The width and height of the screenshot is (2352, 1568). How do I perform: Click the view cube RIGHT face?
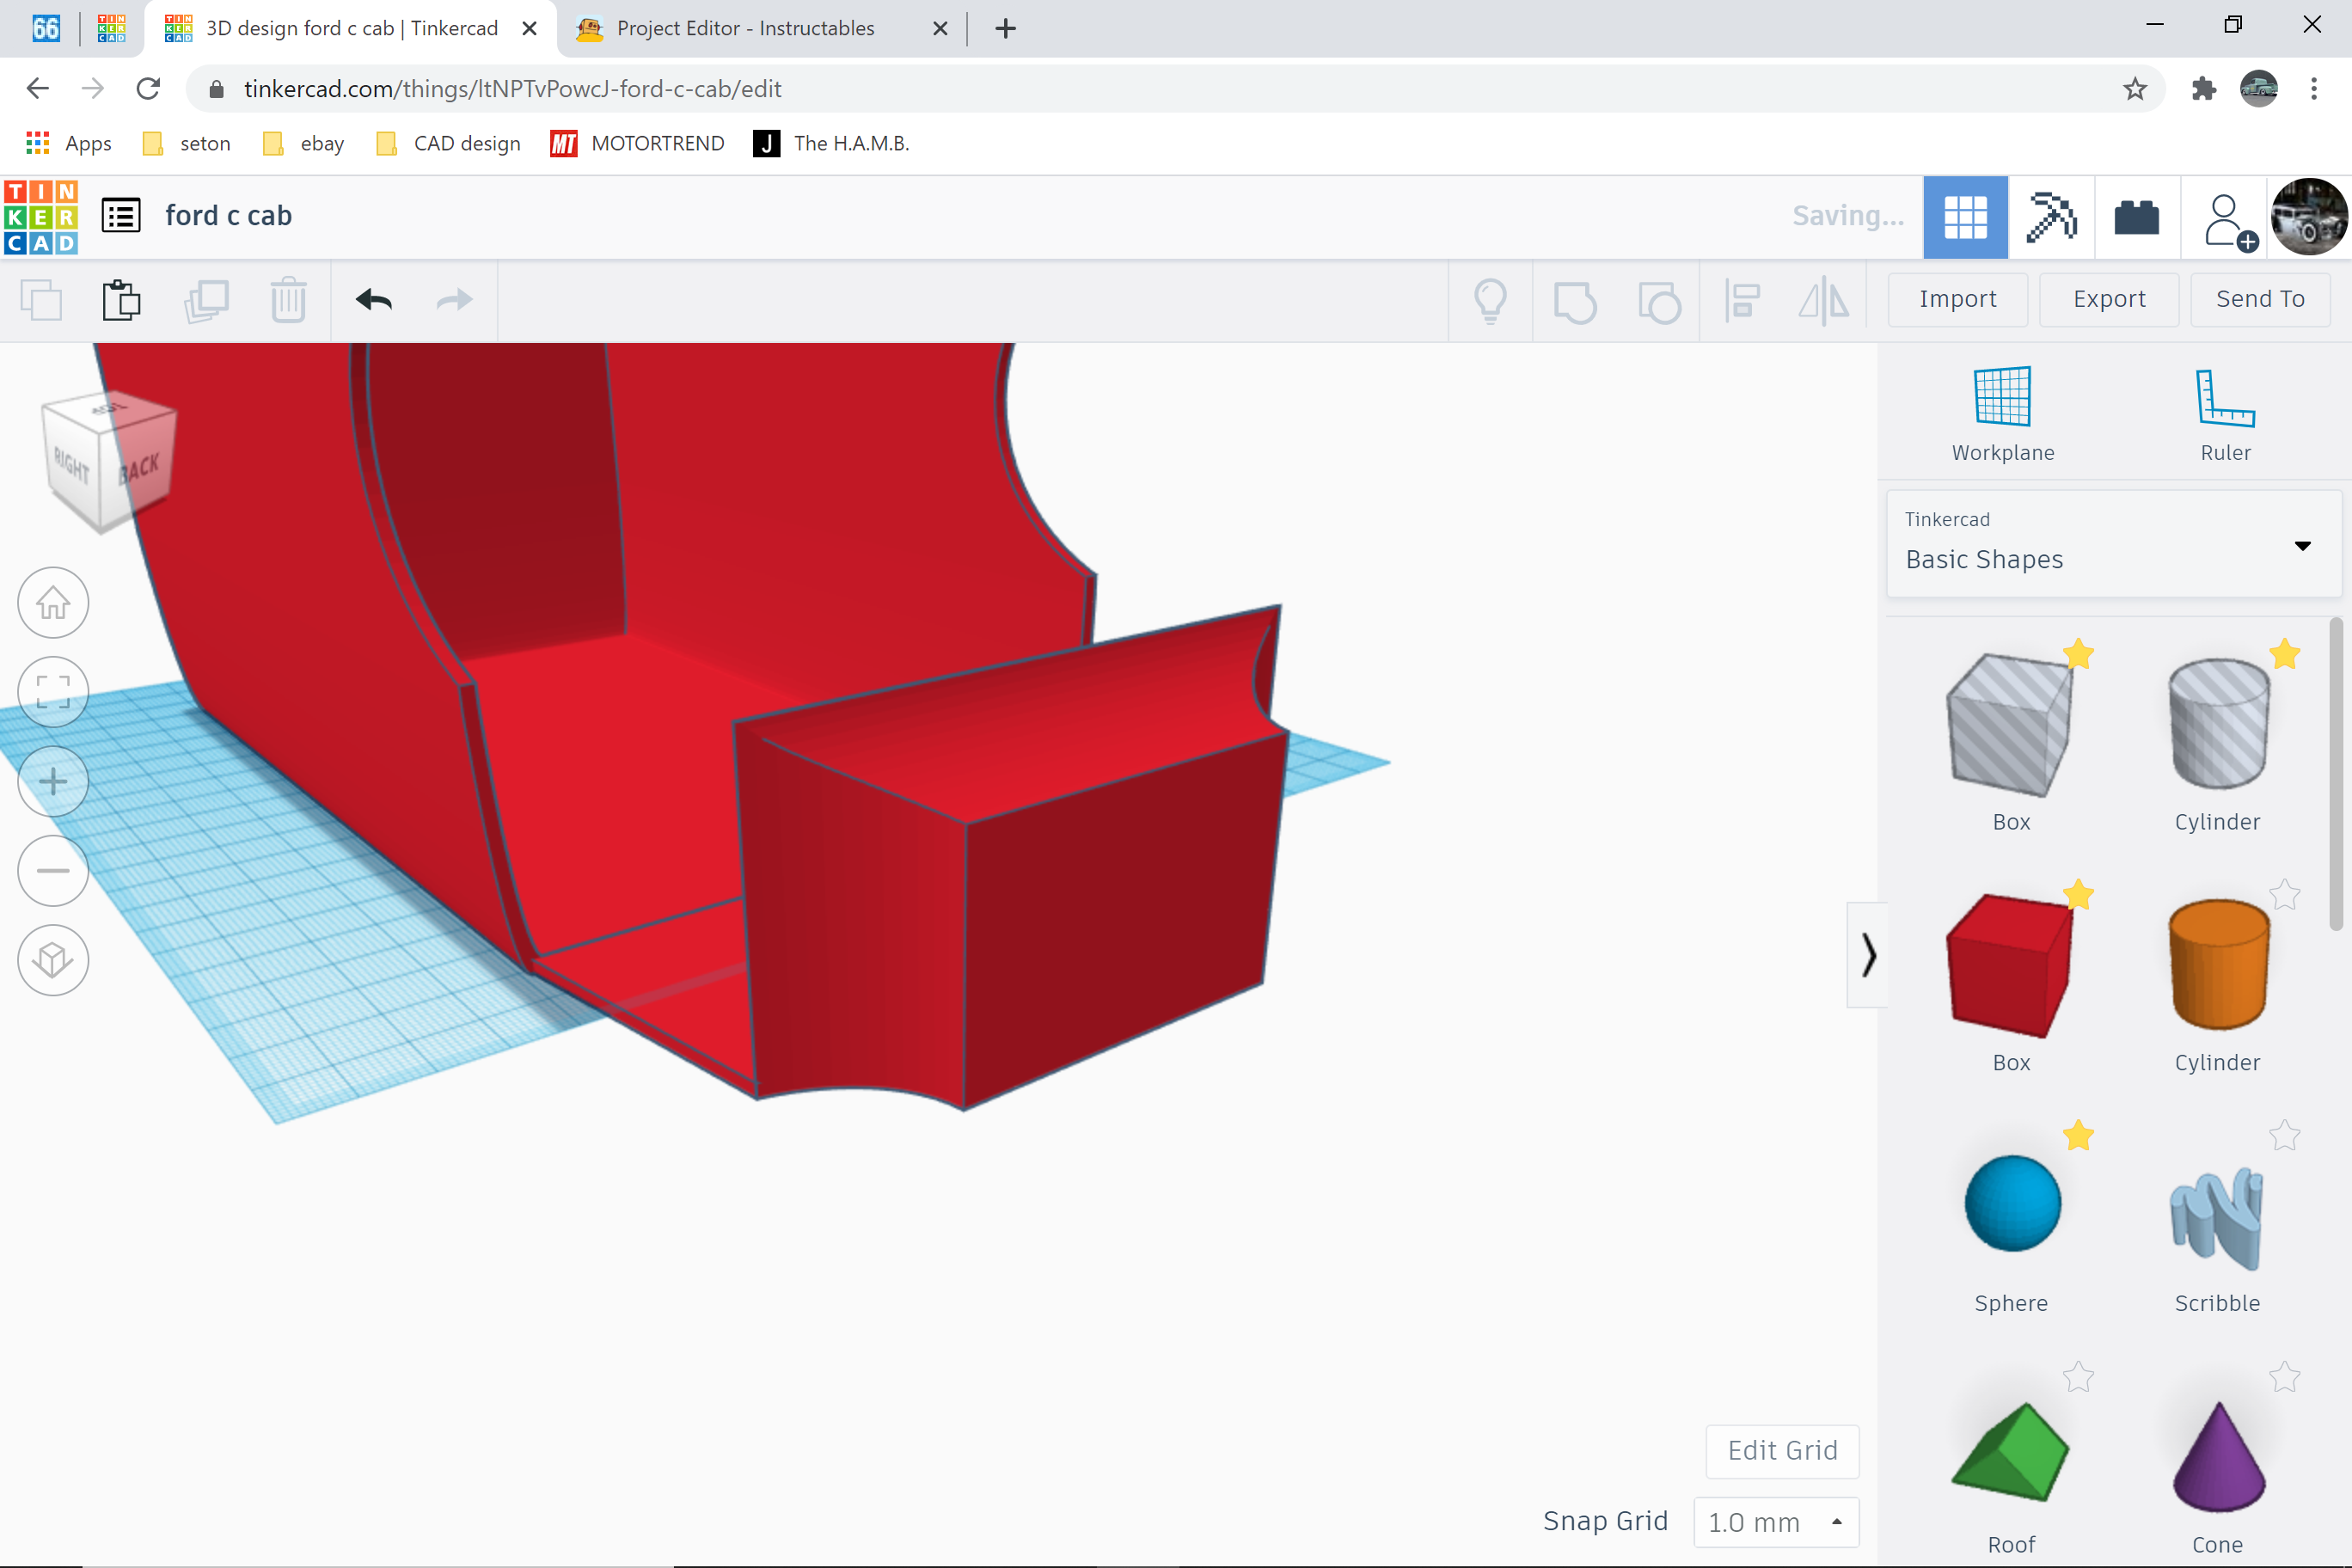pyautogui.click(x=72, y=466)
